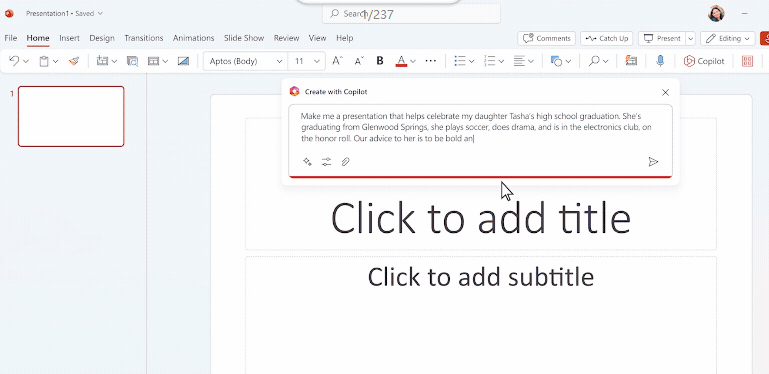Open Copilot from the ribbon
Viewport: 769px width, 374px height.
[x=704, y=61]
